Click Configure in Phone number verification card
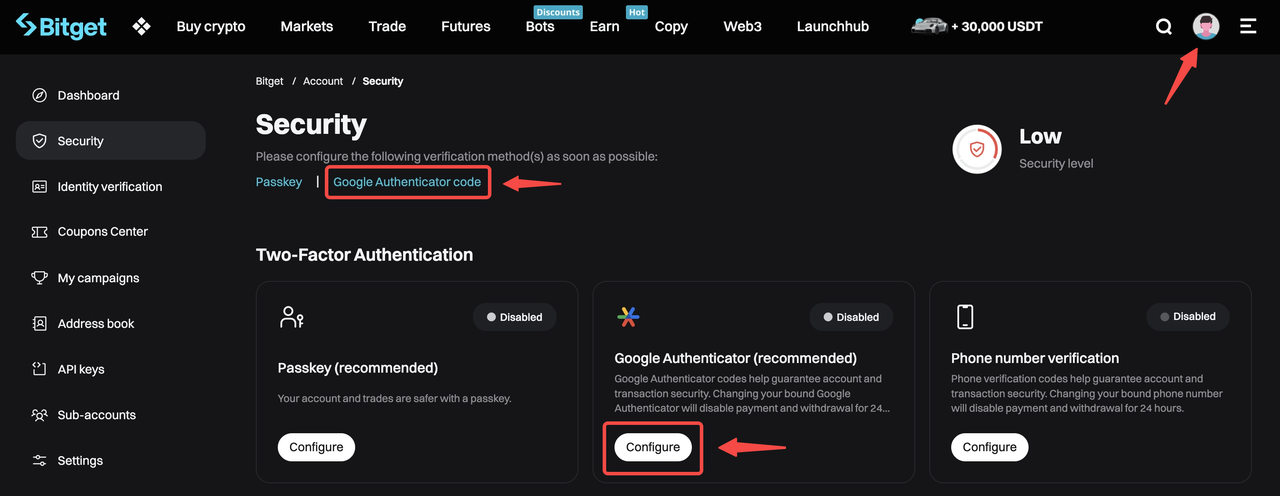The height and width of the screenshot is (496, 1280). click(x=990, y=447)
